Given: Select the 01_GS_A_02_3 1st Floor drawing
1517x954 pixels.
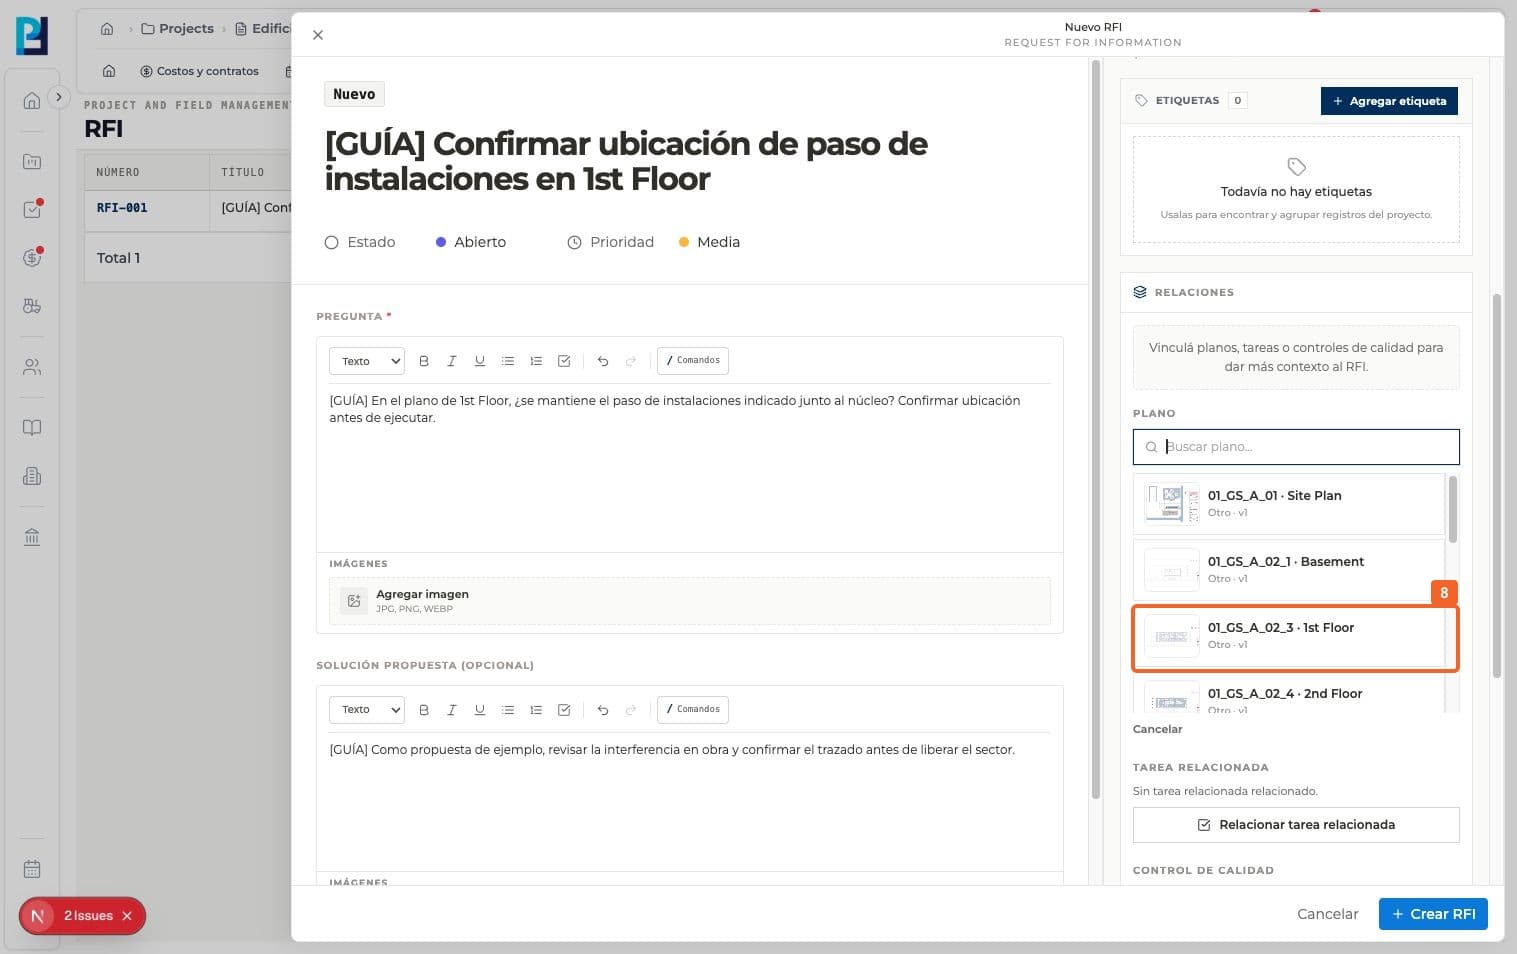Looking at the screenshot, I should click(x=1289, y=636).
